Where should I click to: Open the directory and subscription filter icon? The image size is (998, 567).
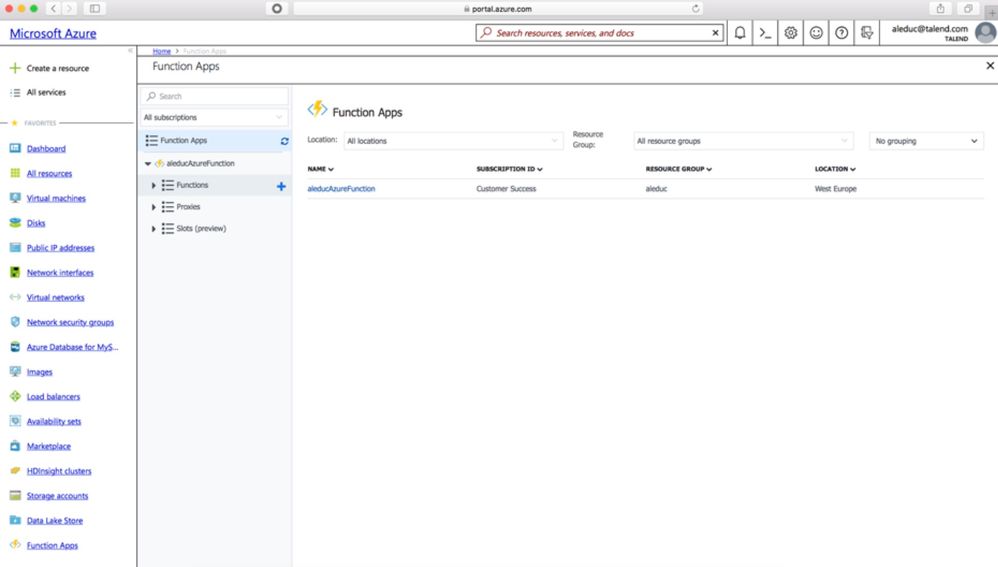pyautogui.click(x=866, y=32)
